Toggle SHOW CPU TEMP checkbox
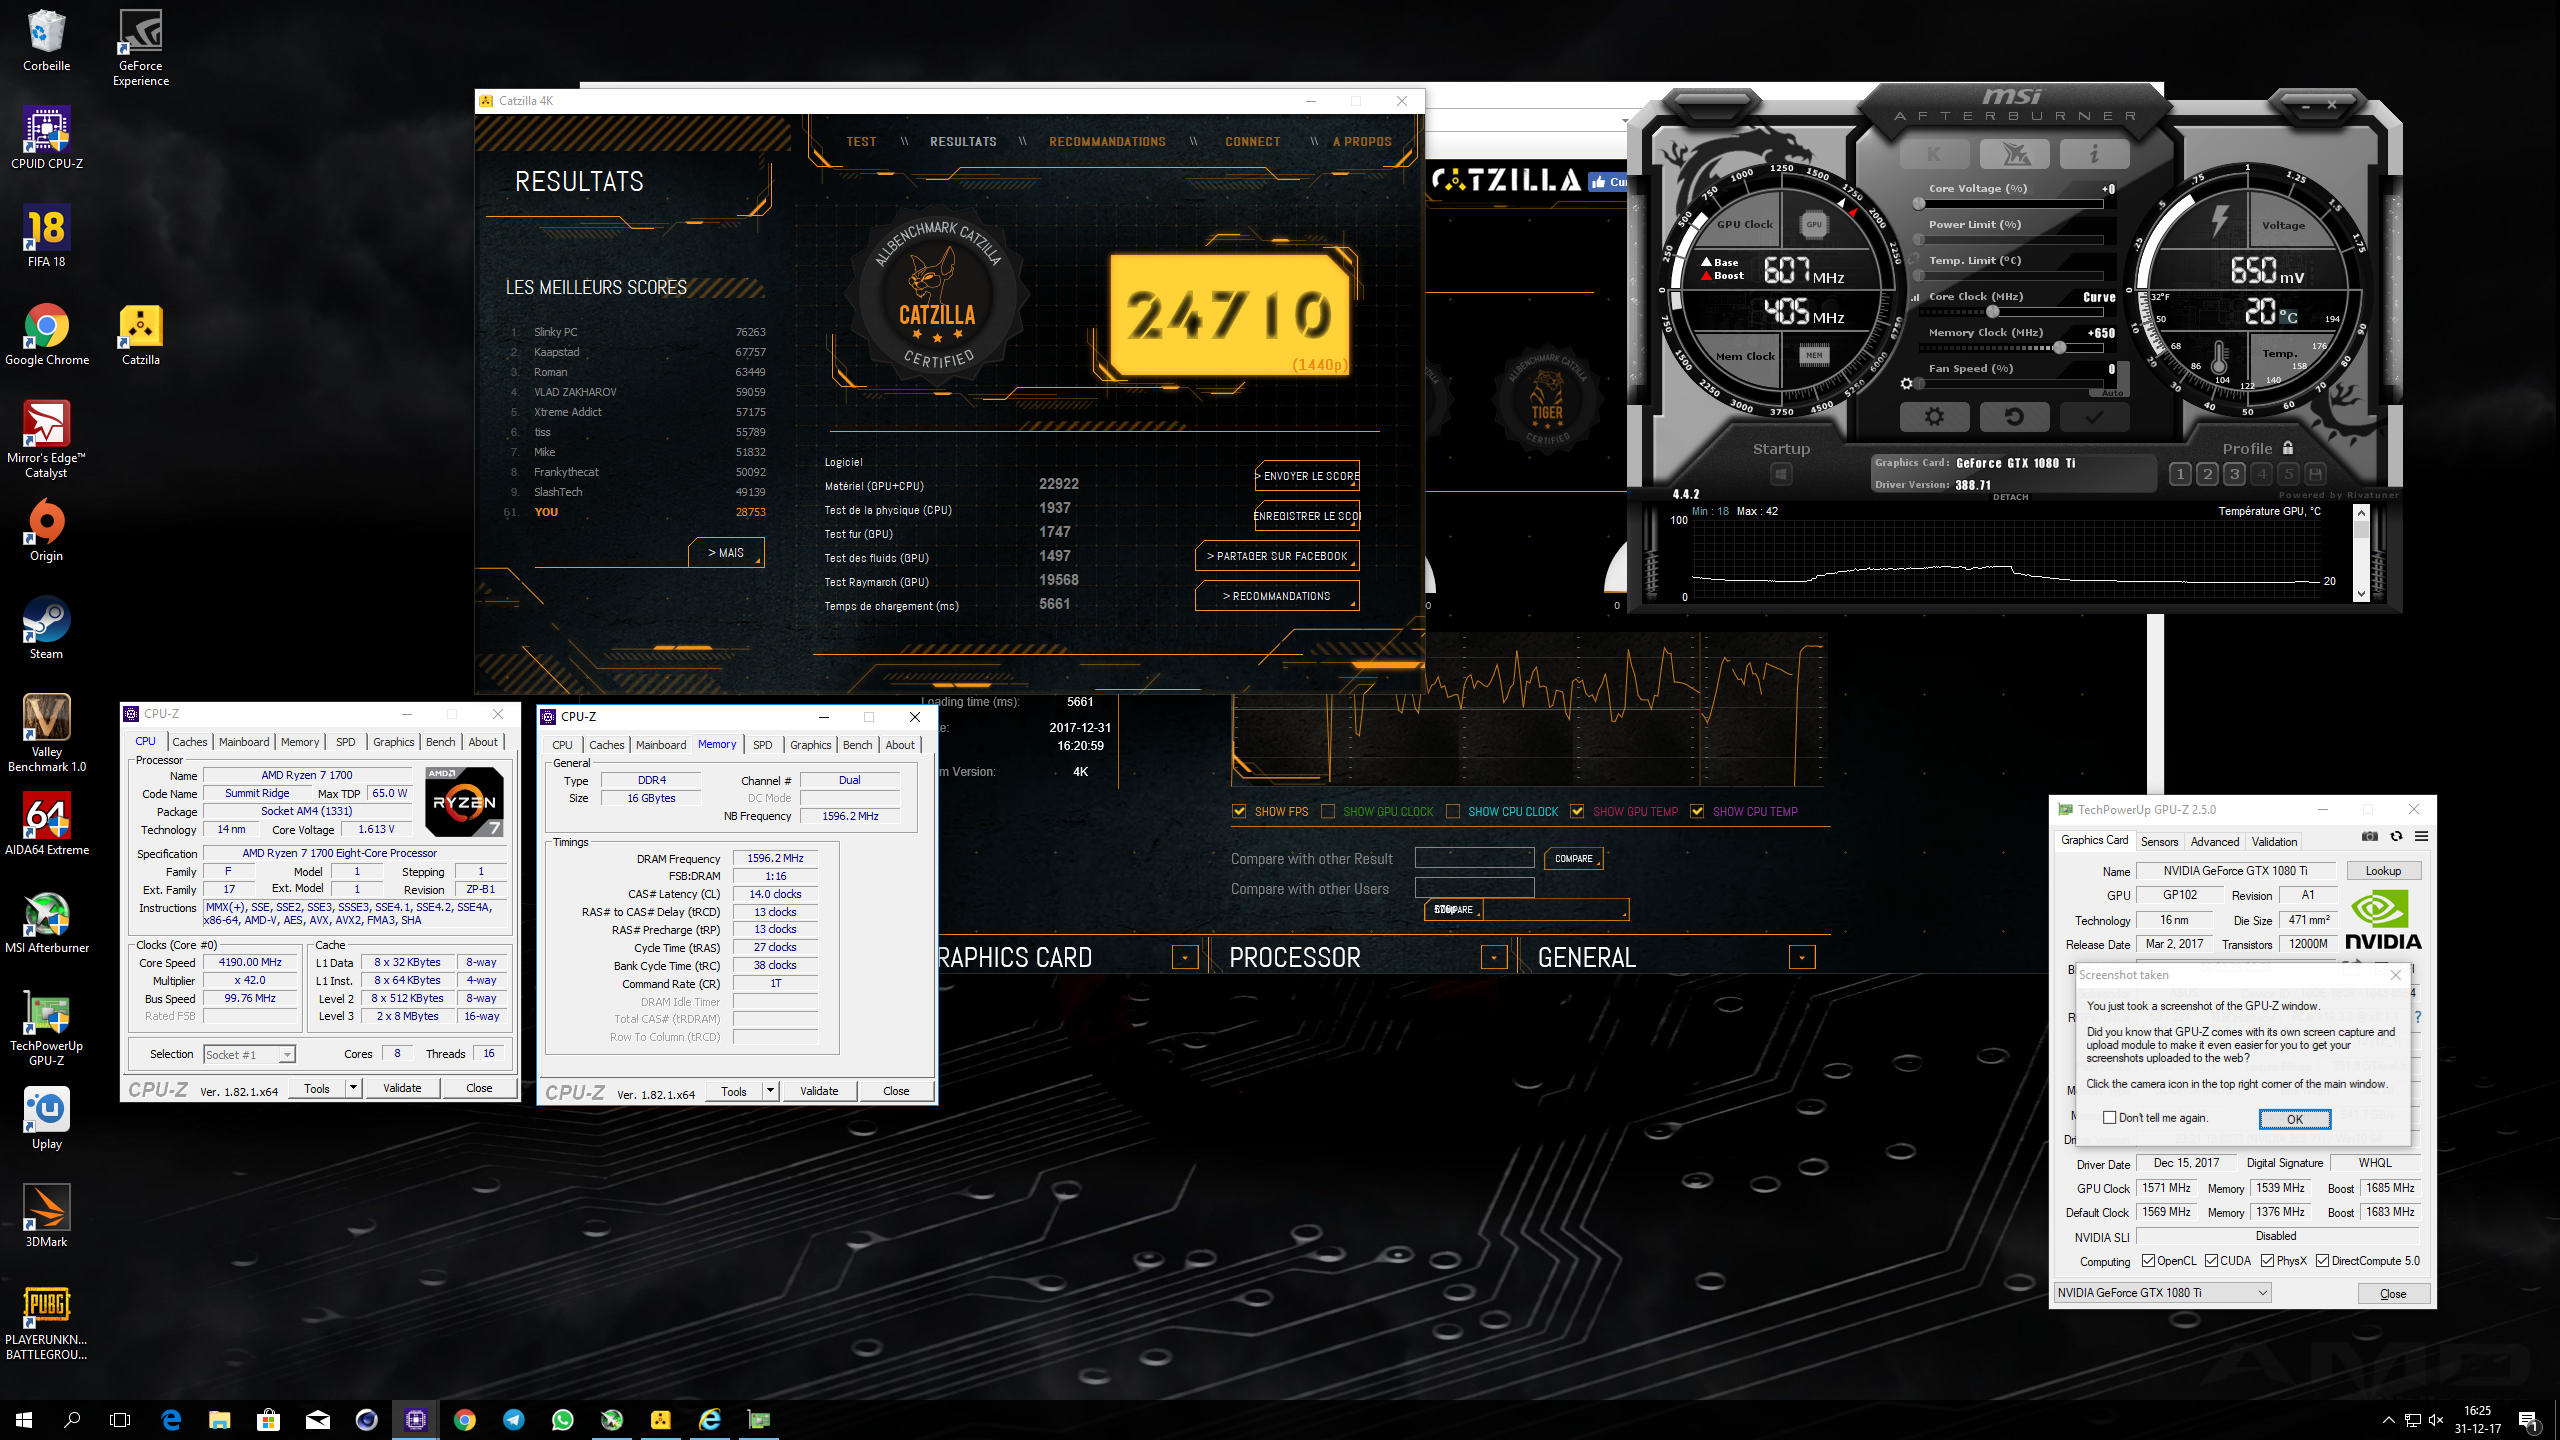The height and width of the screenshot is (1440, 2560). click(x=1697, y=811)
